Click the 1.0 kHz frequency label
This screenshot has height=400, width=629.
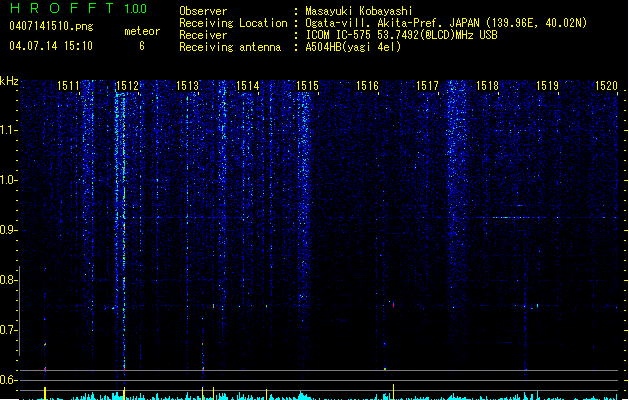8,180
